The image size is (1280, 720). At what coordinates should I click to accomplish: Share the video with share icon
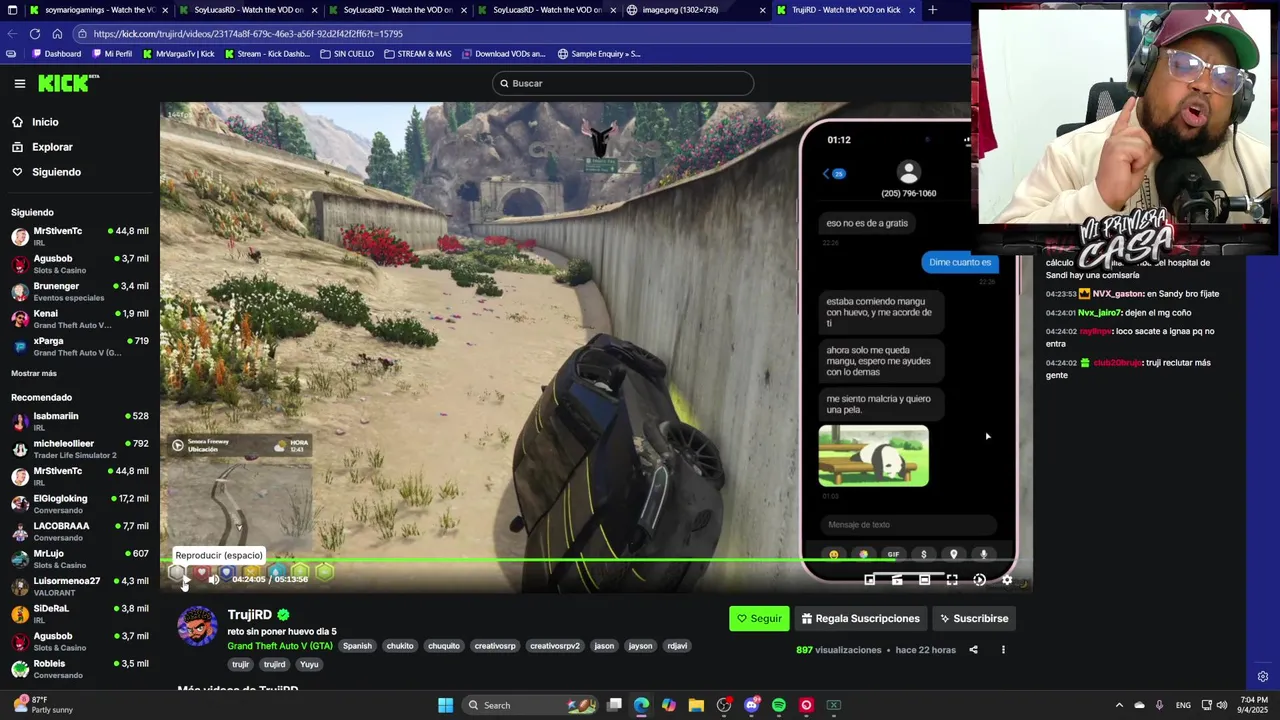(973, 650)
